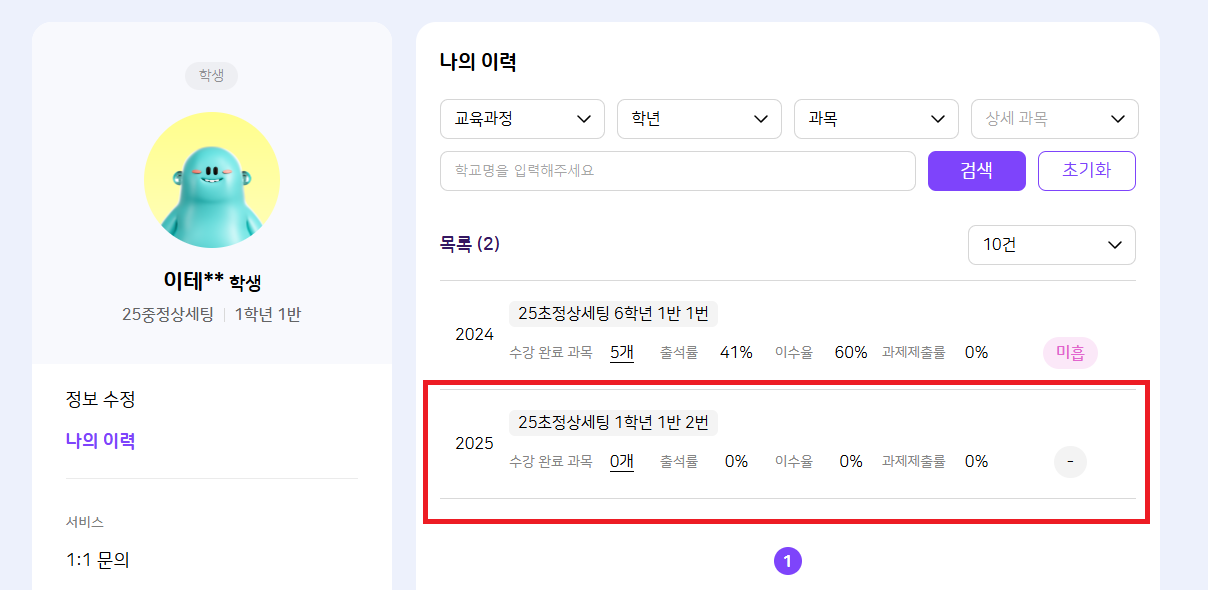Image resolution: width=1208 pixels, height=590 pixels.
Task: Select 나의 이력 in the sidebar
Action: (x=100, y=441)
